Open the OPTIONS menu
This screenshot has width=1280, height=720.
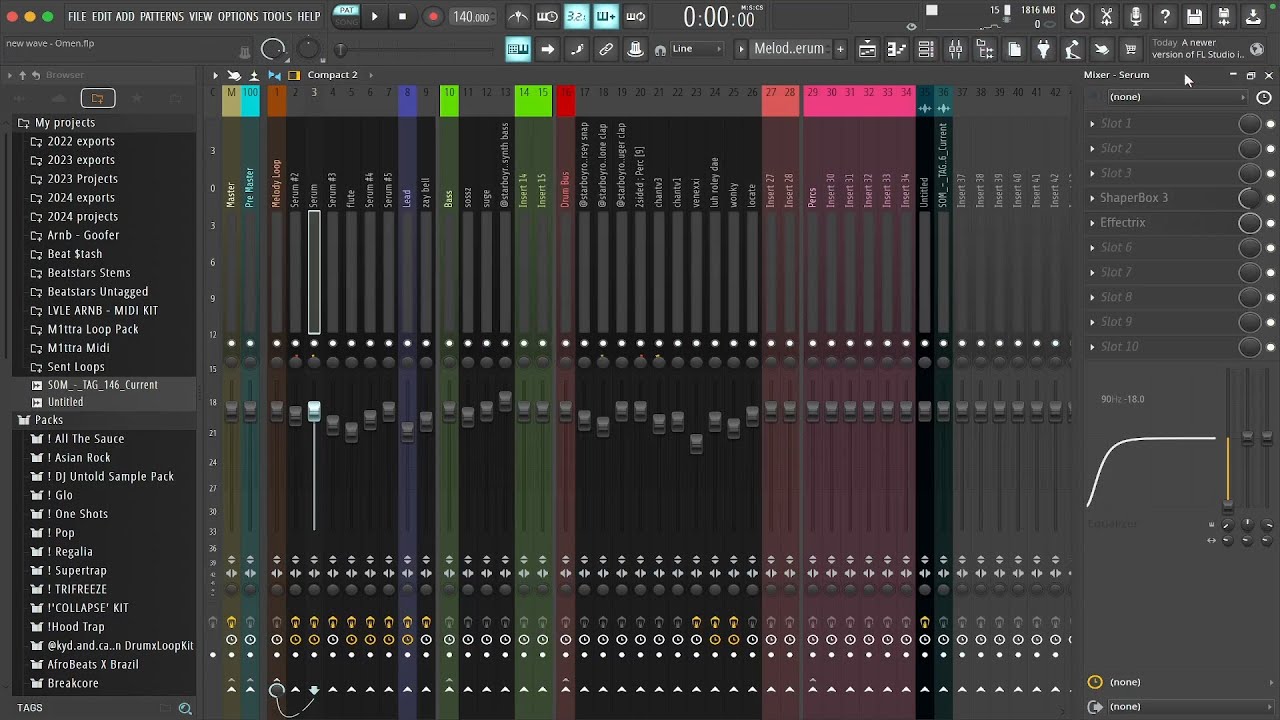tap(238, 16)
